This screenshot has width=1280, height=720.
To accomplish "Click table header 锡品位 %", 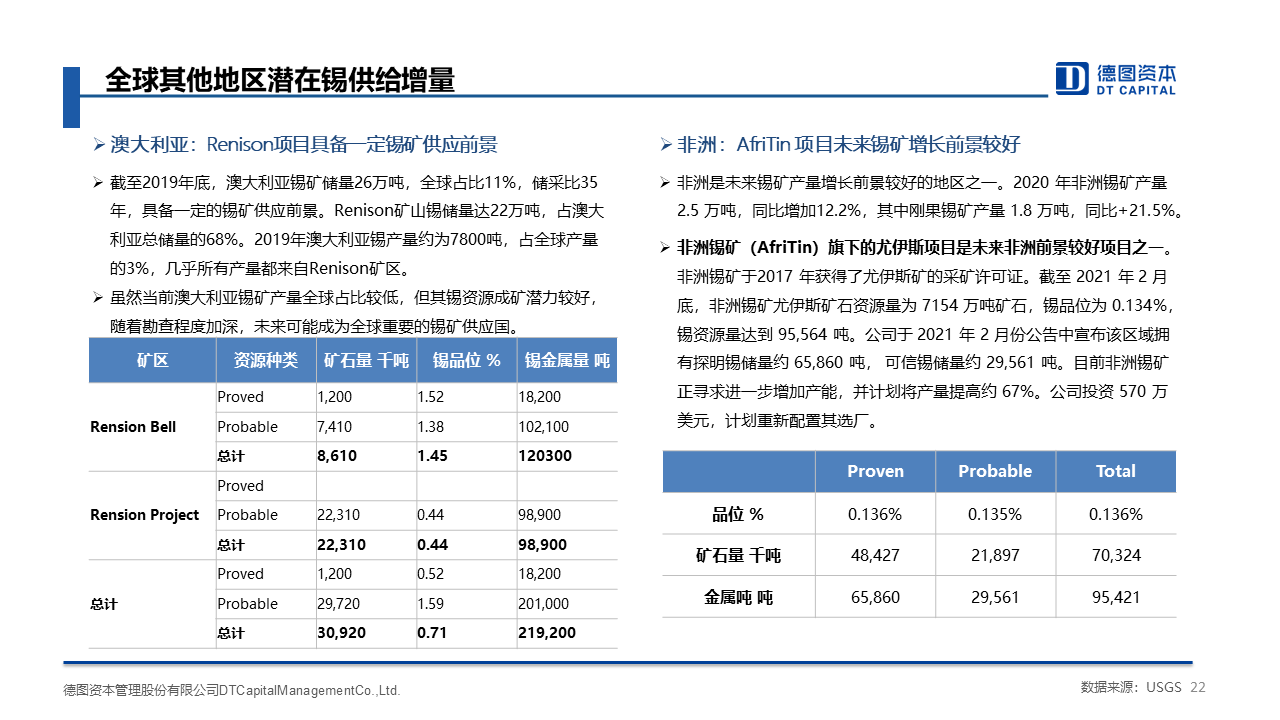I will (466, 360).
